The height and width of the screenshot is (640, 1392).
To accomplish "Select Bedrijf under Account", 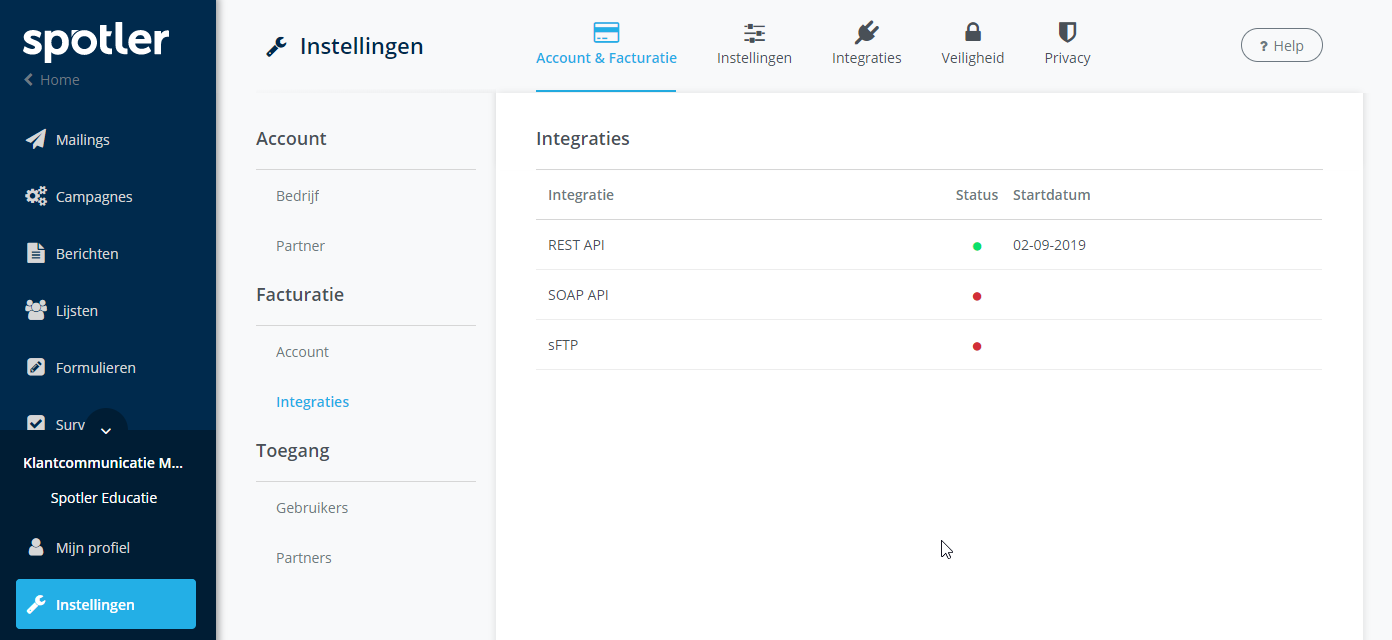I will tap(298, 196).
